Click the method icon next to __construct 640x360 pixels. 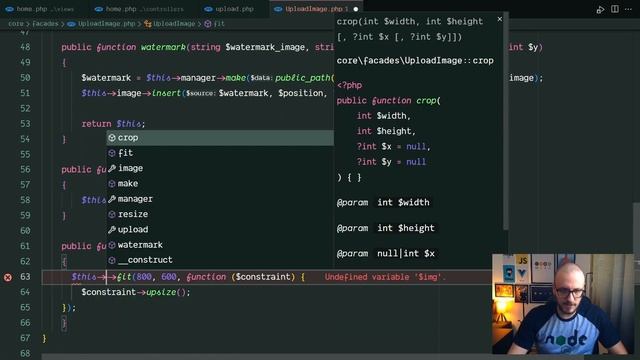tap(112, 260)
